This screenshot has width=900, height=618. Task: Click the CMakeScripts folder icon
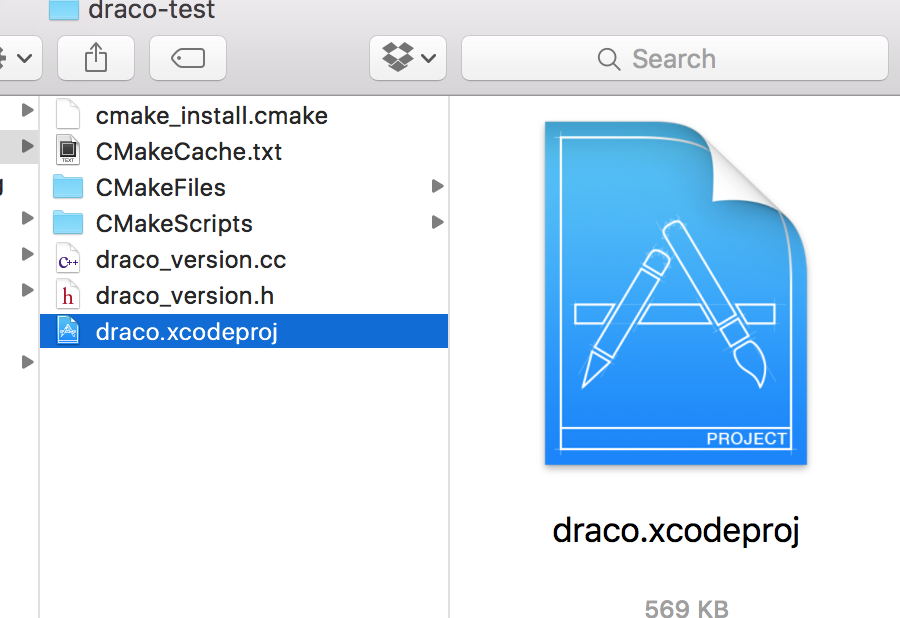(68, 224)
